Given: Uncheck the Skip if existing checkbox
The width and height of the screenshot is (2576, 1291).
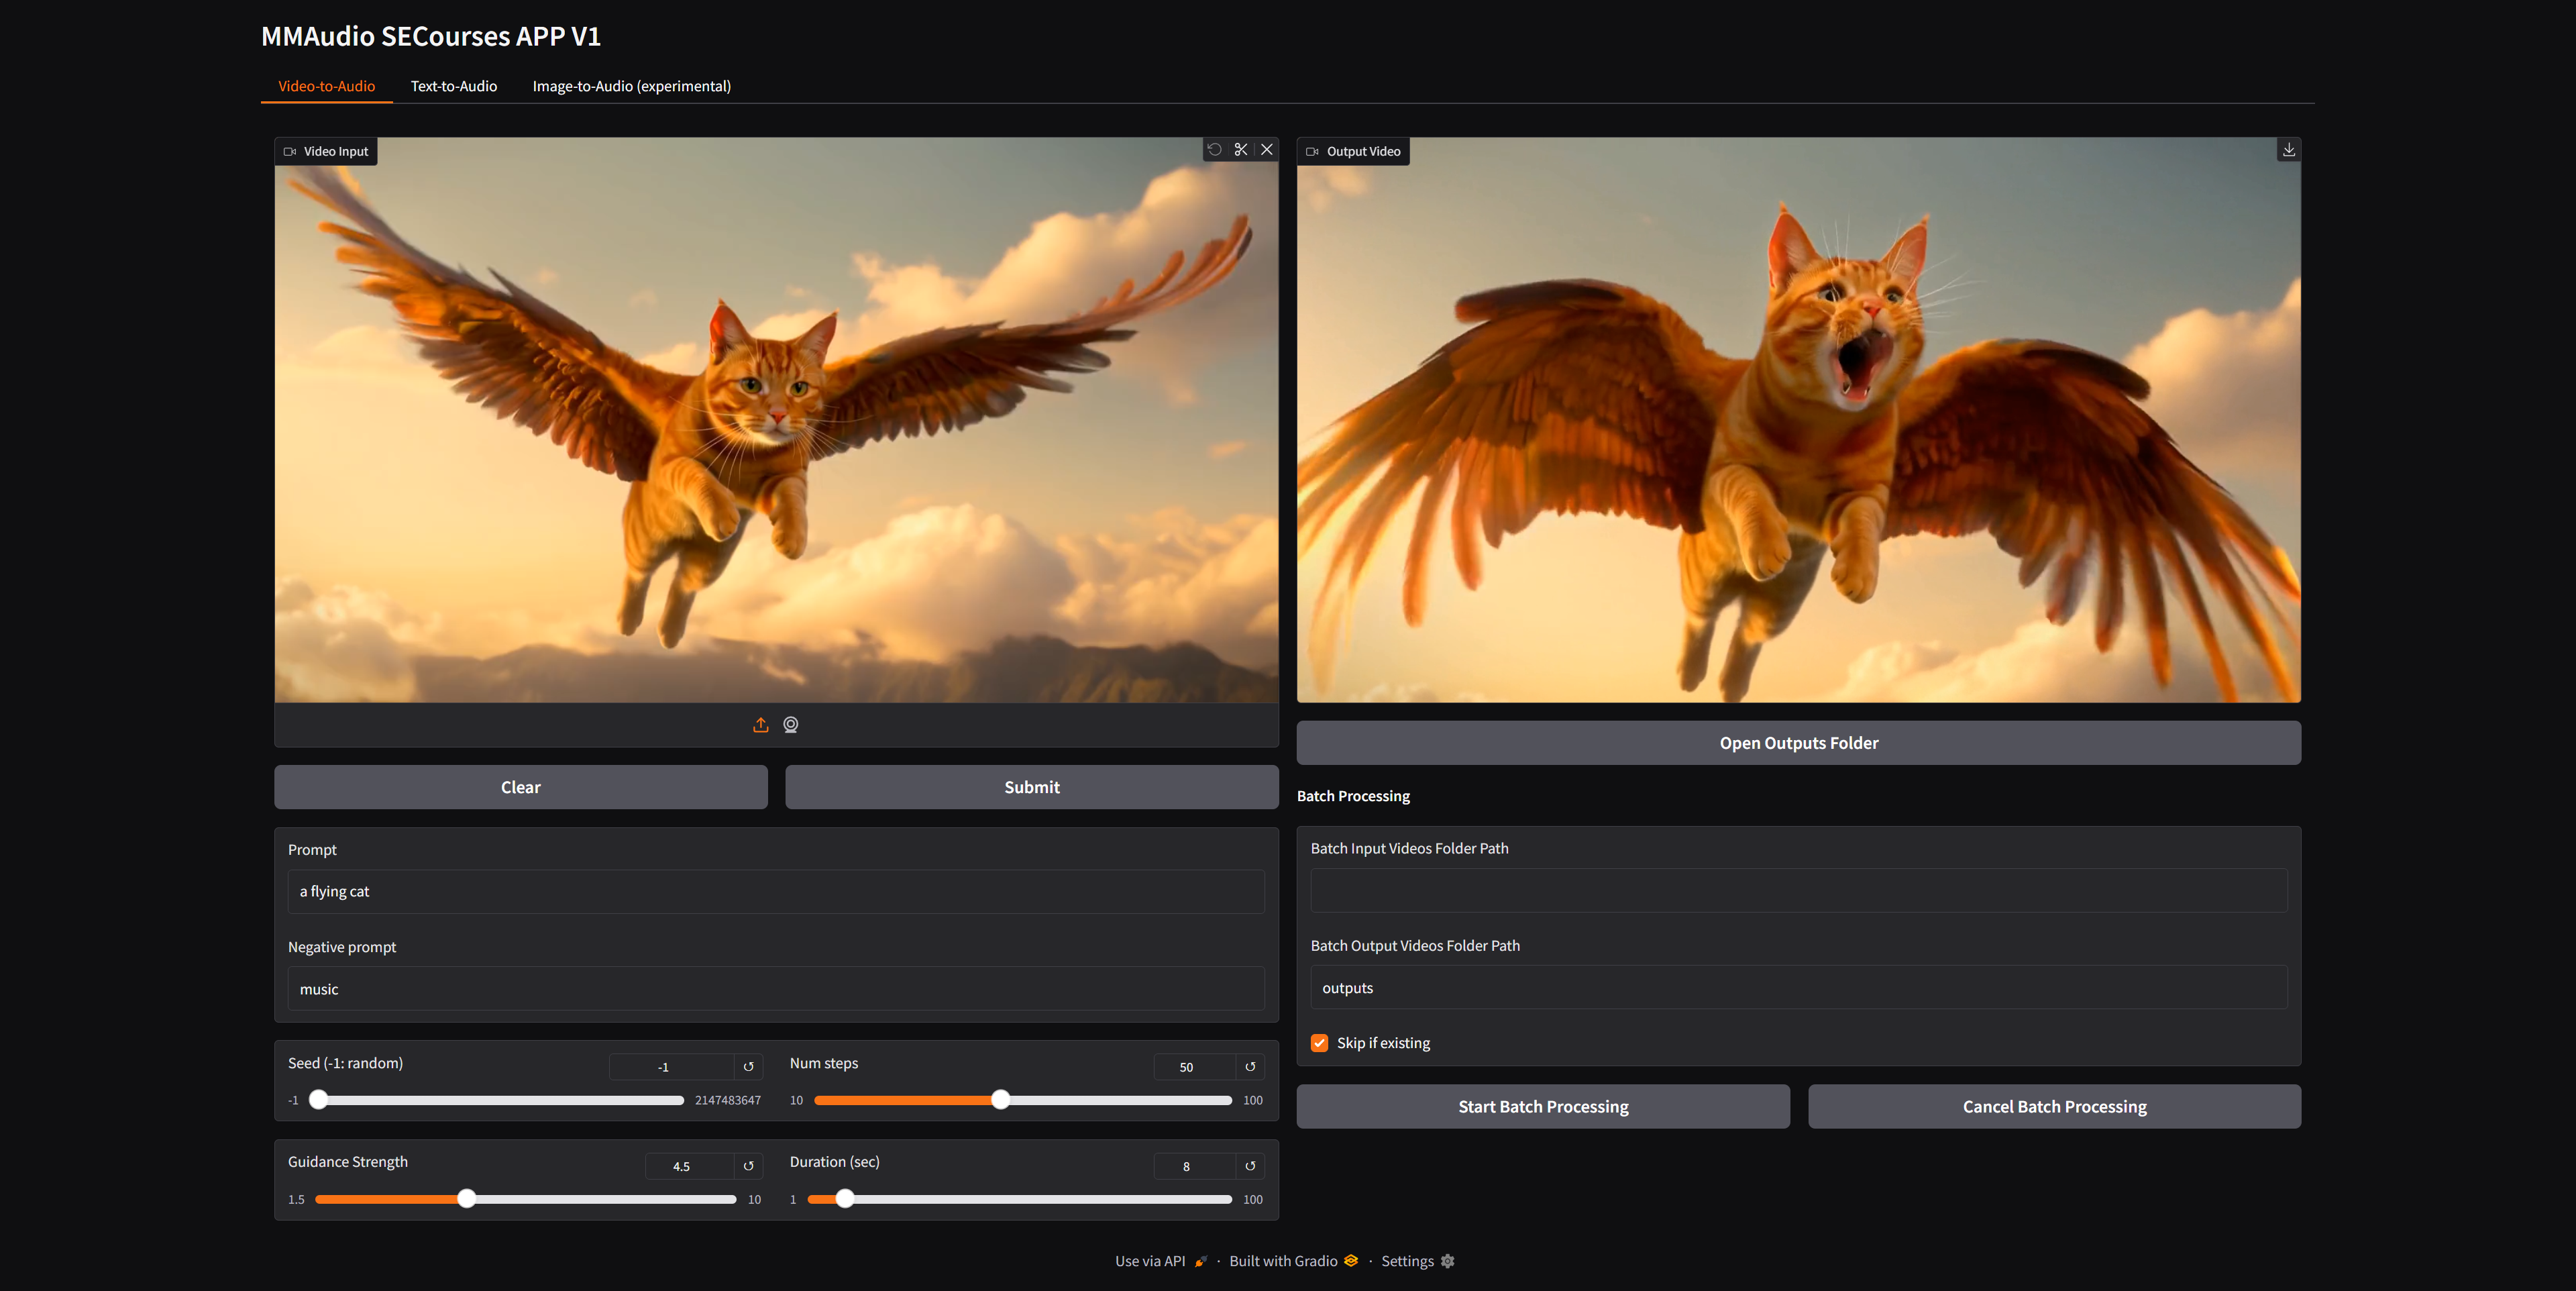Looking at the screenshot, I should tap(1319, 1043).
